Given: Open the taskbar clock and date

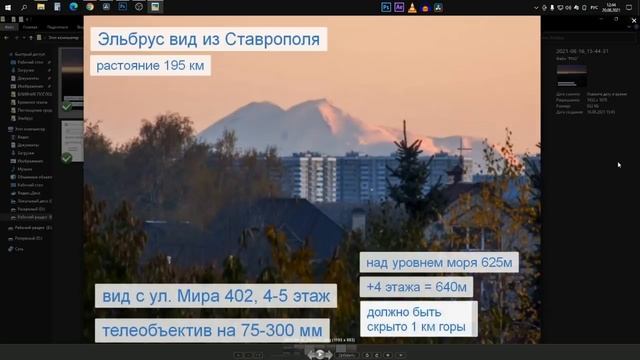Looking at the screenshot, I should click(x=611, y=8).
